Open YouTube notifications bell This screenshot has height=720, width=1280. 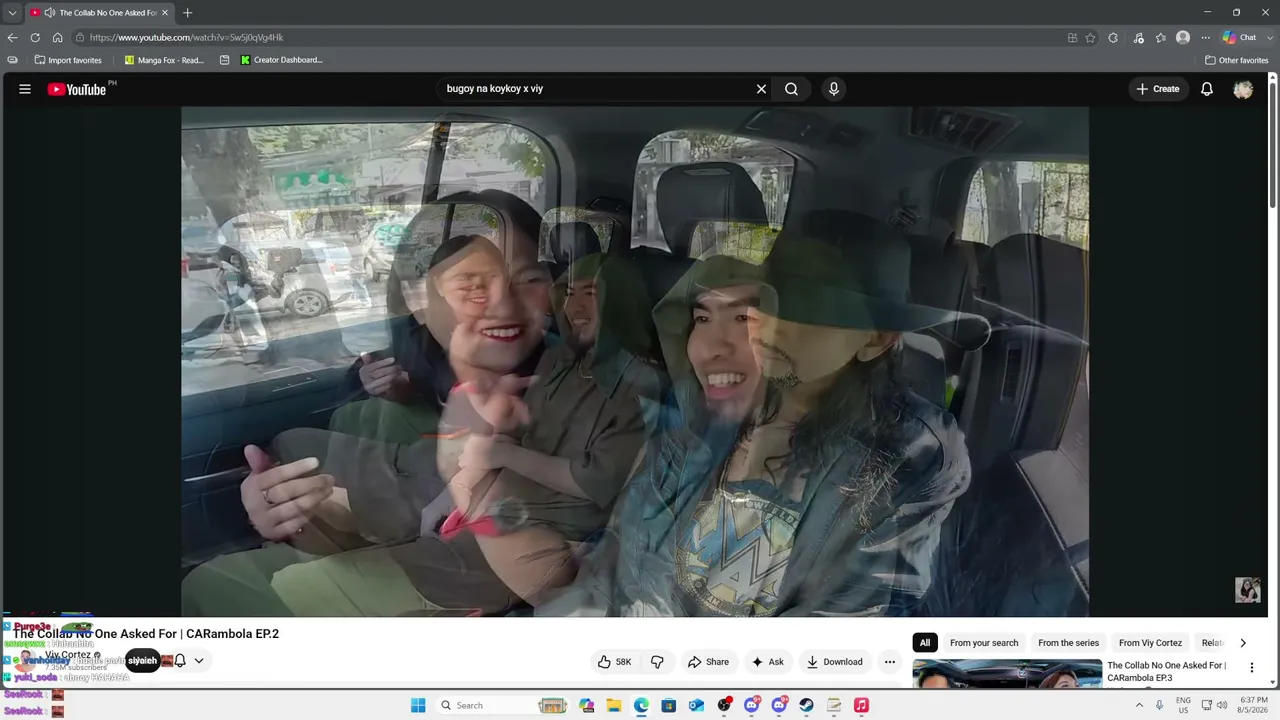coord(1207,89)
